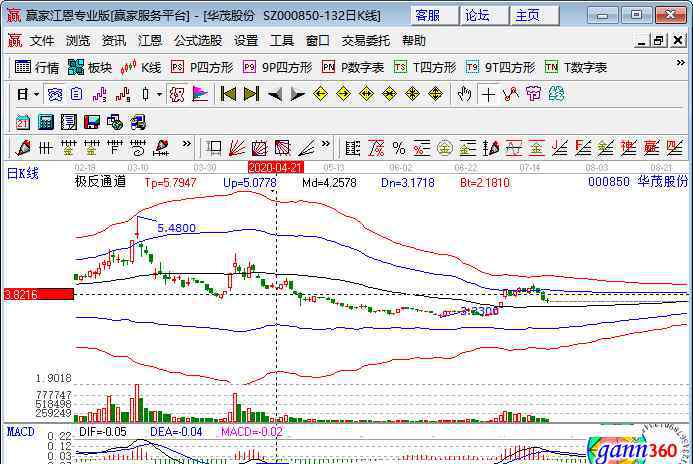Open the P四方形 tool
The width and height of the screenshot is (693, 464).
point(202,67)
